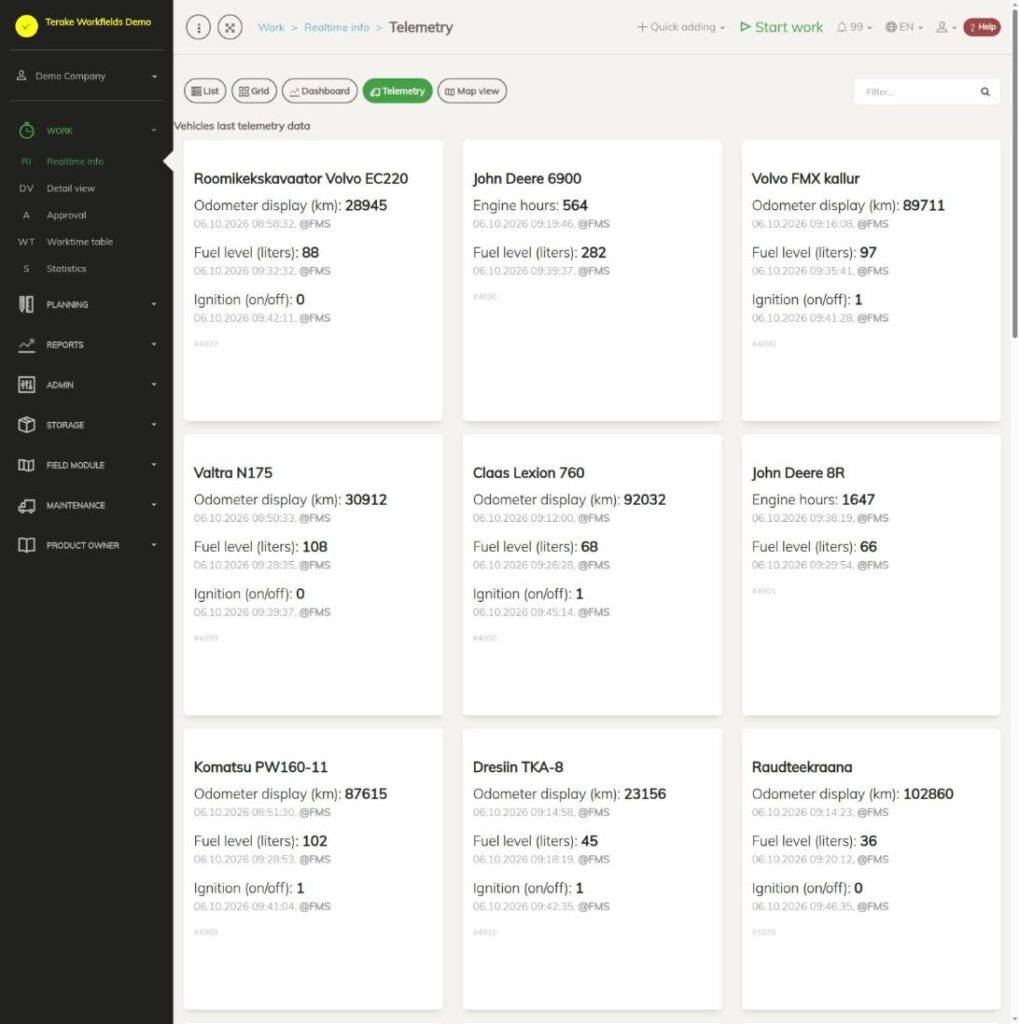Click the red Help button

(982, 27)
